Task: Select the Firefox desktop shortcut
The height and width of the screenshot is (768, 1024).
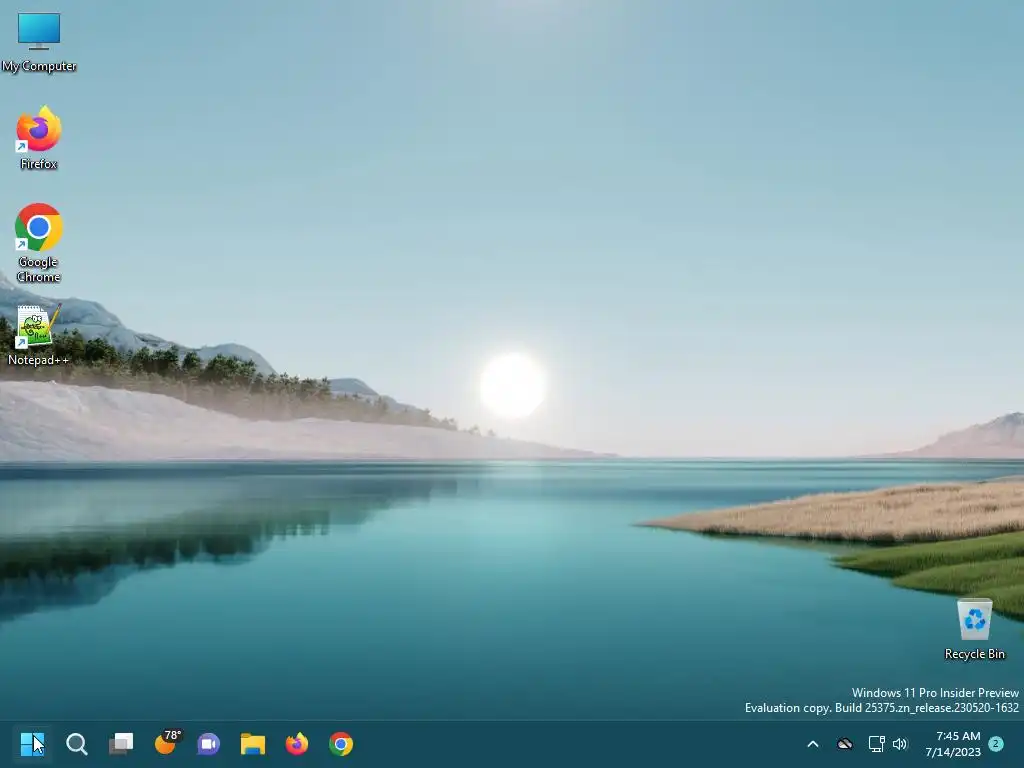Action: click(x=39, y=138)
